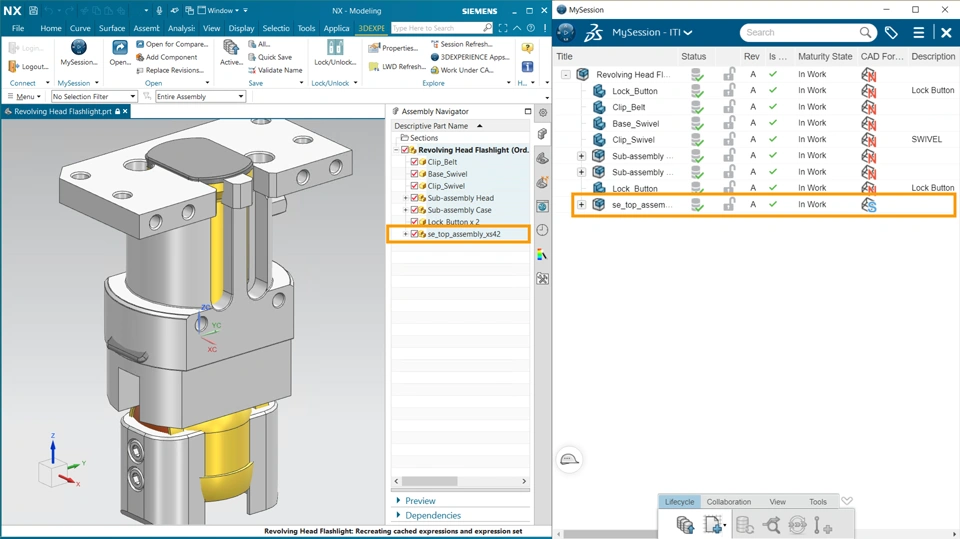Toggle the Base_Swivel checkbox in Assembly Navigator

[414, 174]
